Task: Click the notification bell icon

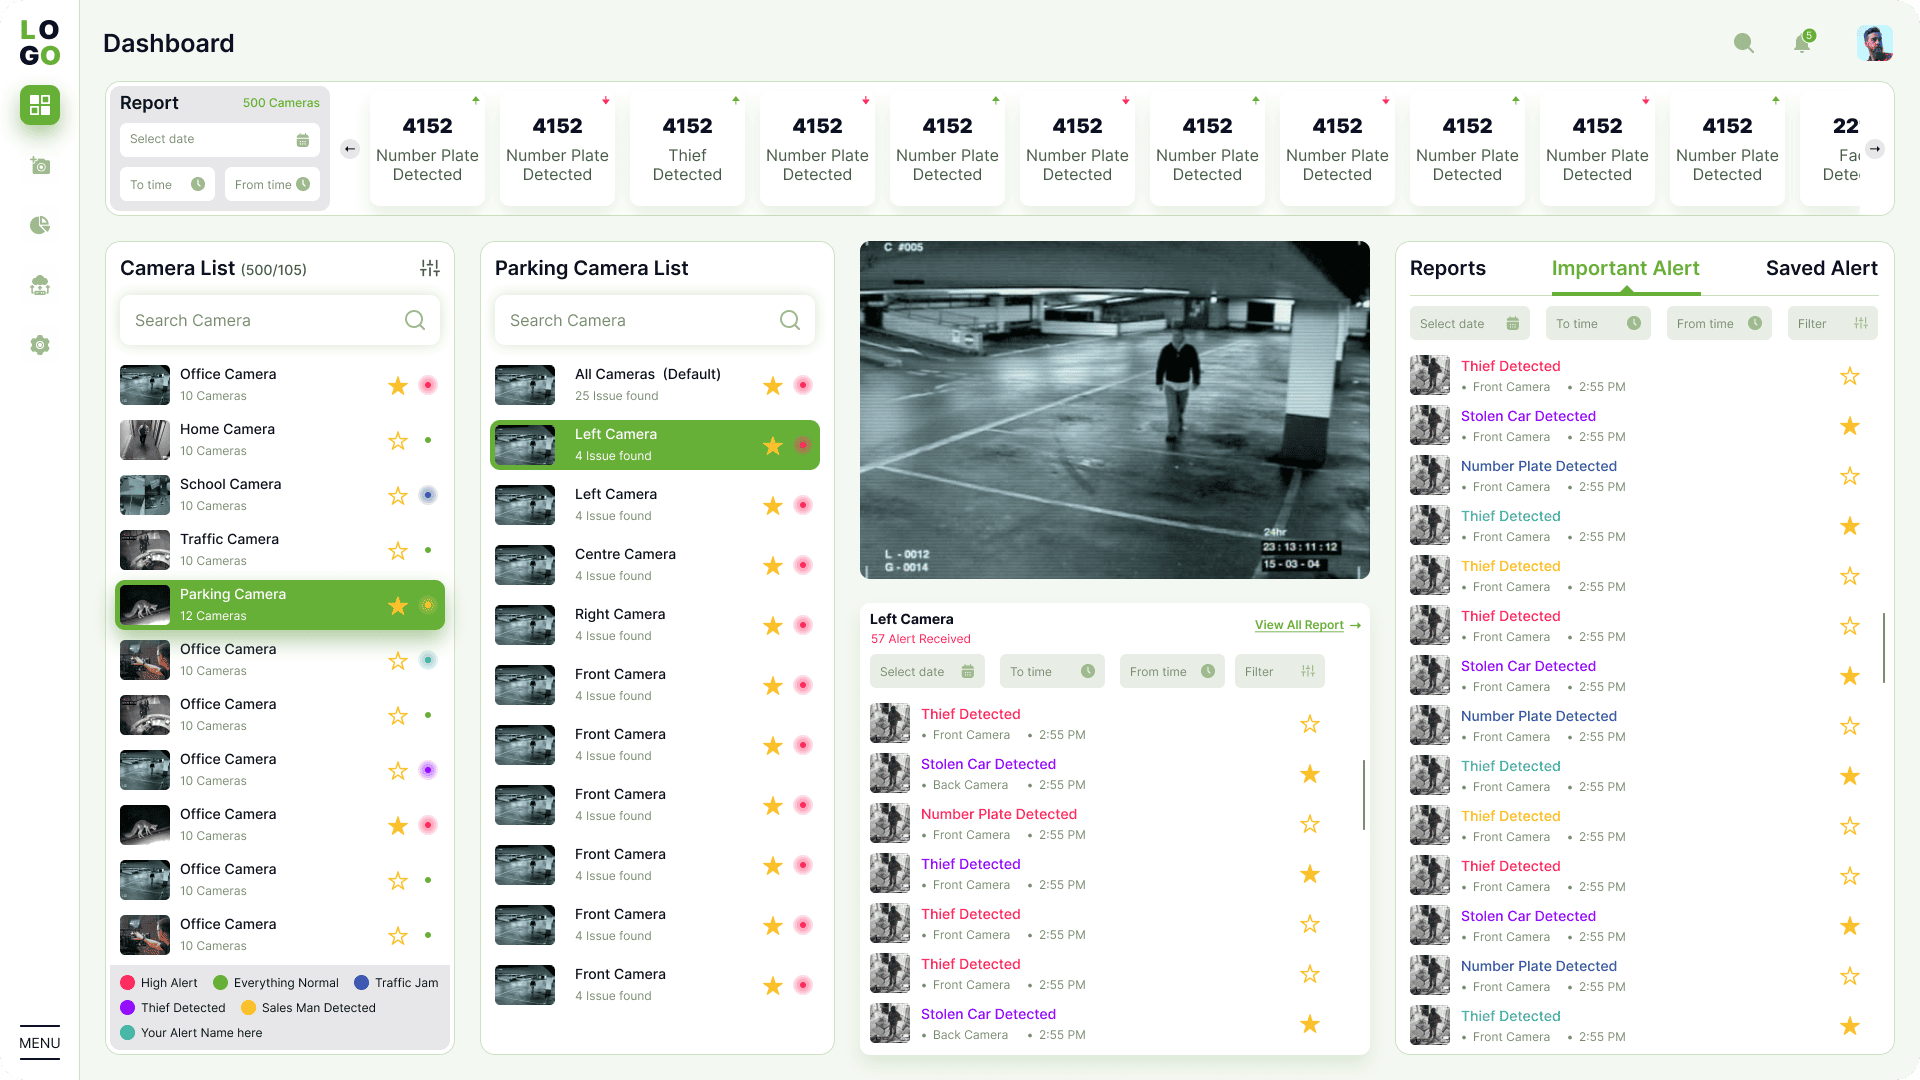Action: click(x=1802, y=43)
